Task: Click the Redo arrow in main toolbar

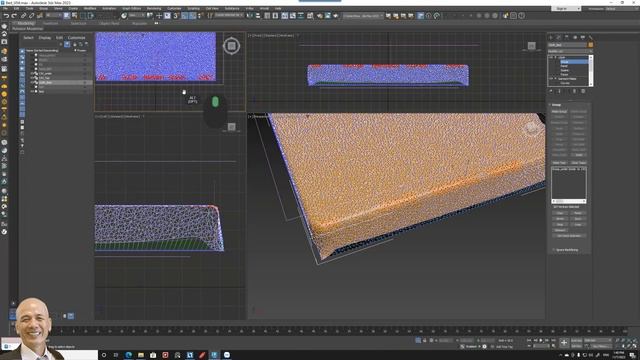Action: 14,16
